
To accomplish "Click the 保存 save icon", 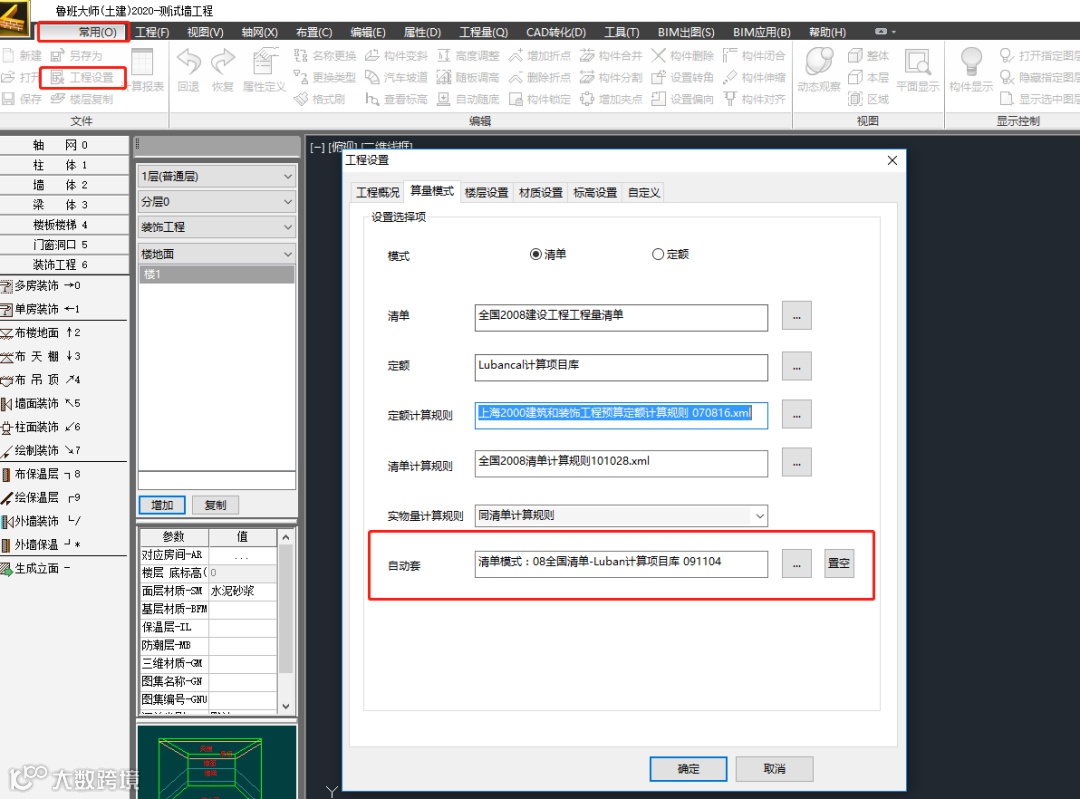I will (8, 99).
